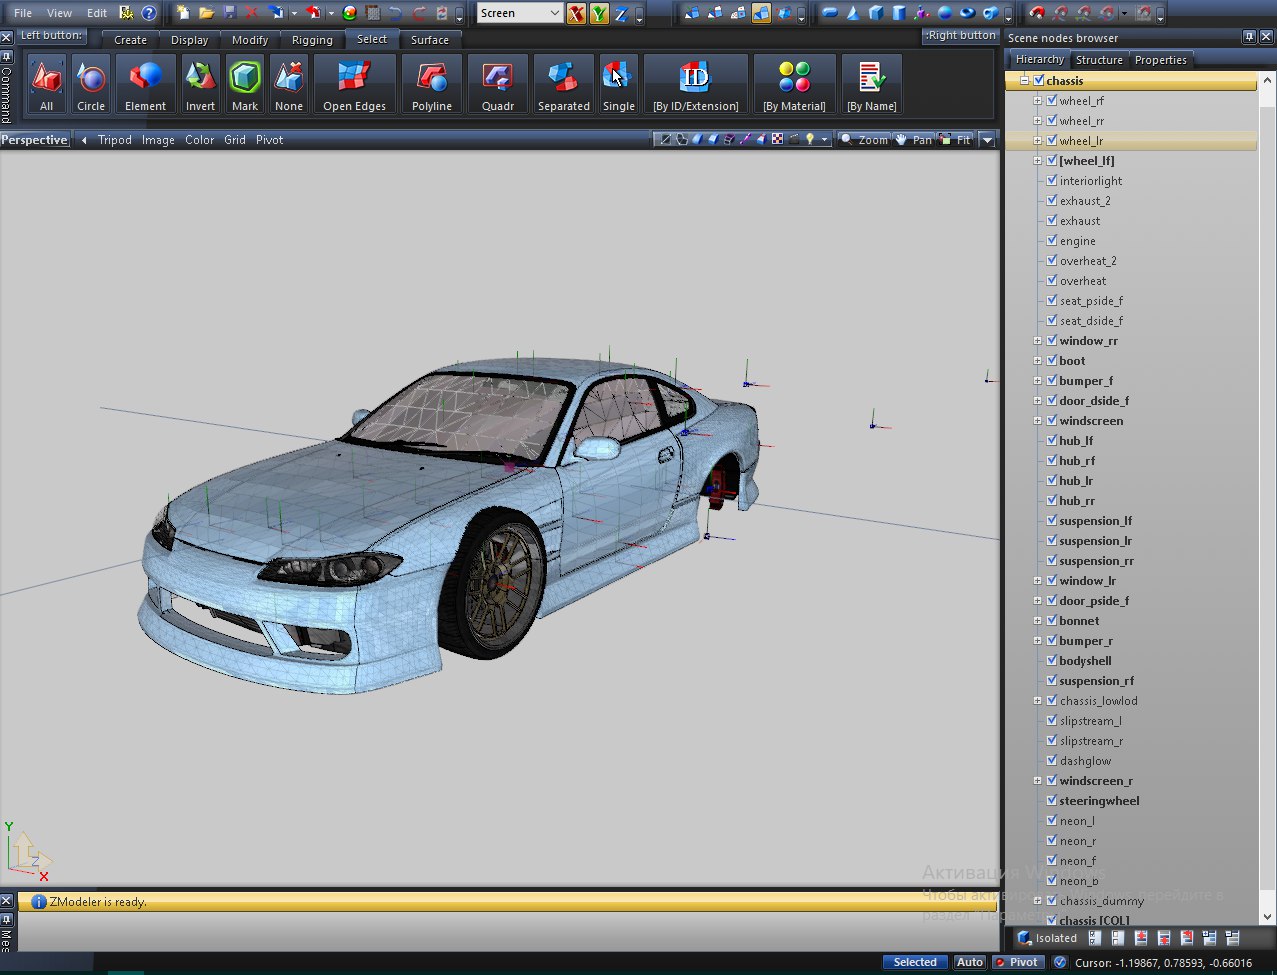The image size is (1277, 975).
Task: Select the Circle selection tool
Action: pos(91,85)
